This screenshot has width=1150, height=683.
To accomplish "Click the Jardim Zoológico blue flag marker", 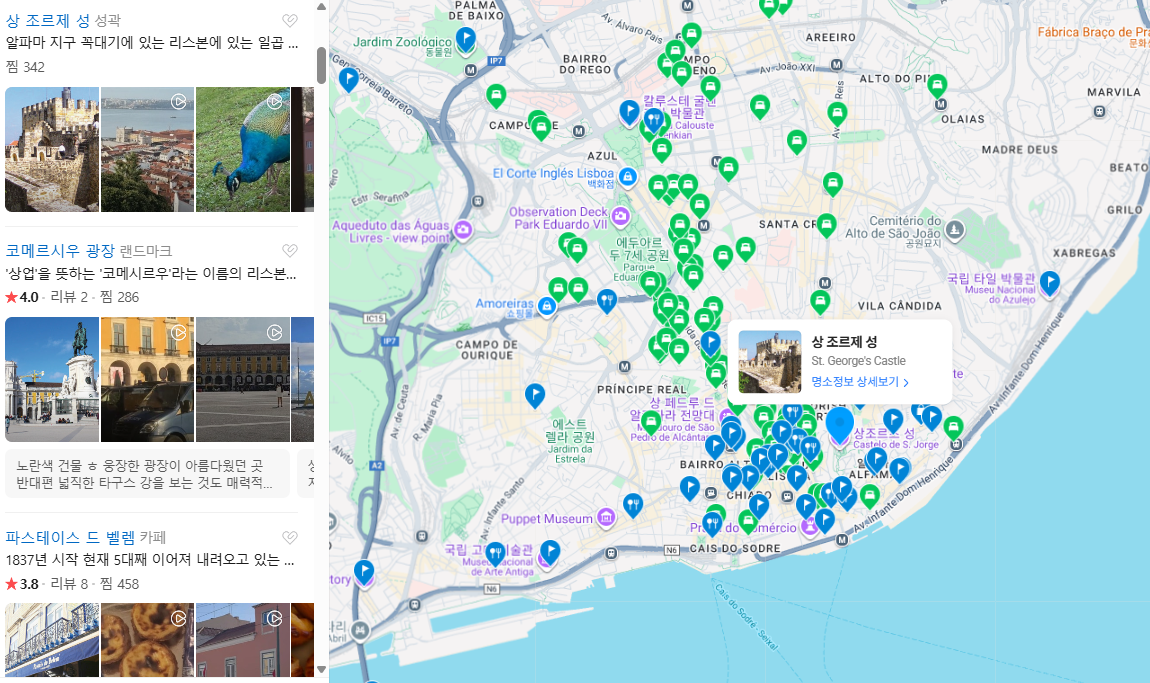I will tap(466, 40).
